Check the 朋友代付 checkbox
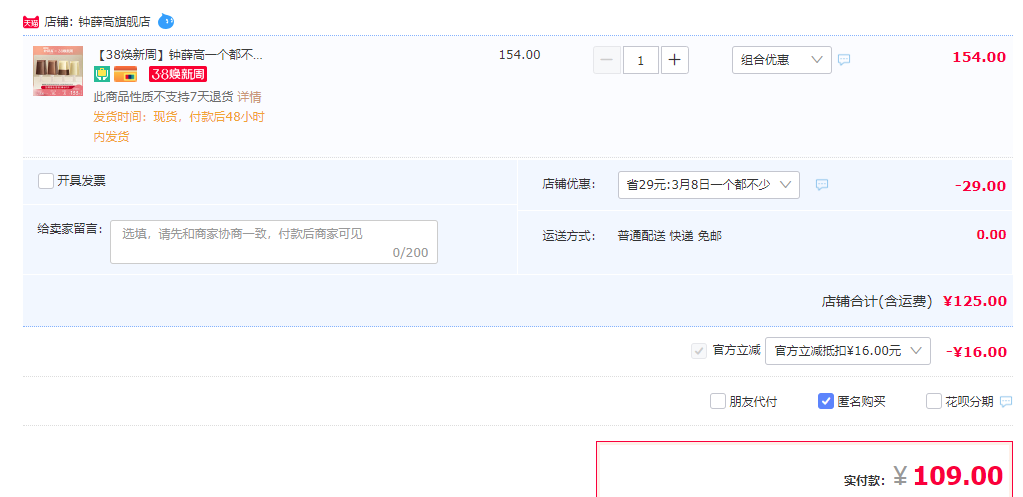Image resolution: width=1023 pixels, height=497 pixels. (x=718, y=401)
